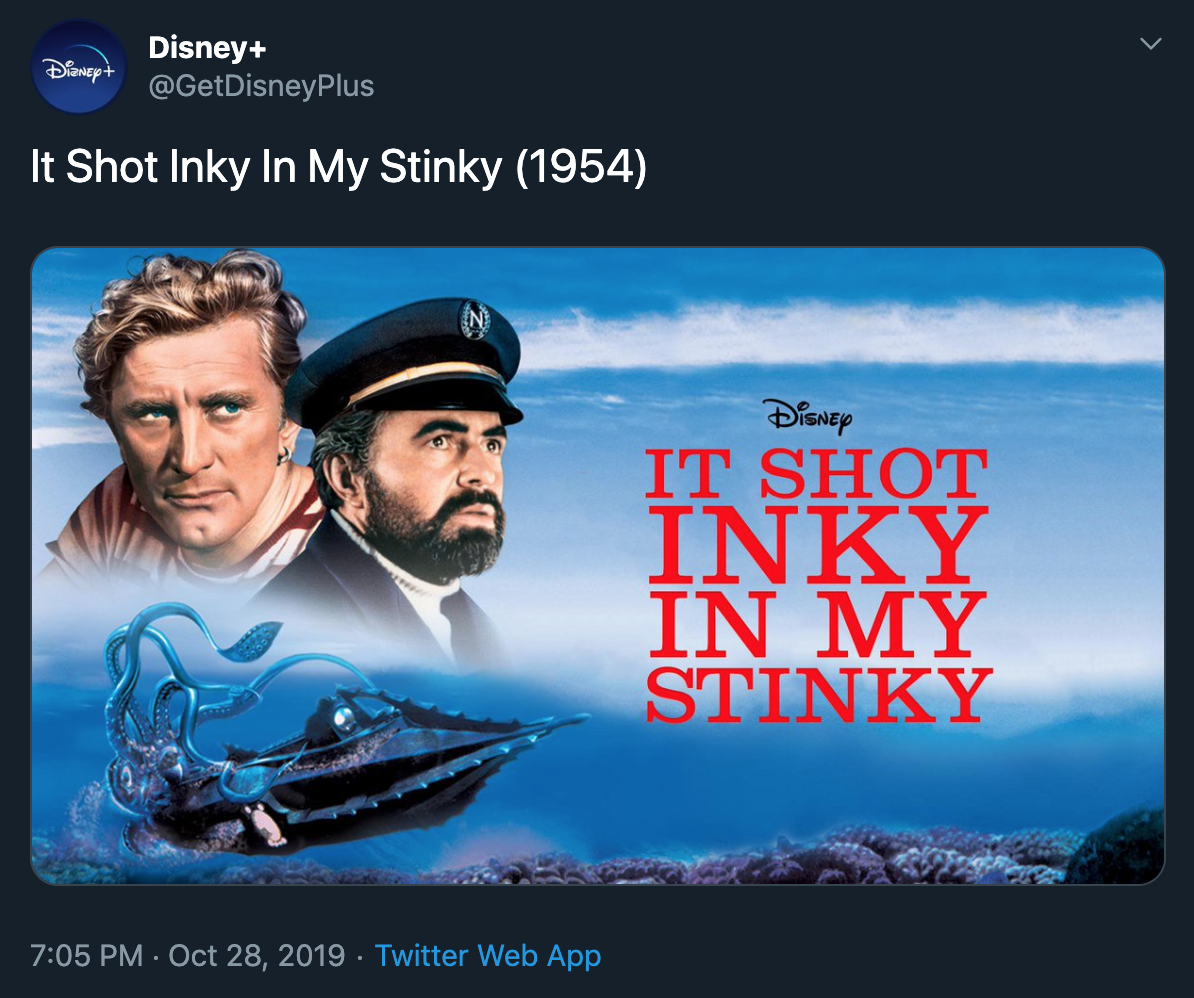This screenshot has width=1194, height=998.
Task: Expand the tweet options chevron
Action: (1151, 44)
